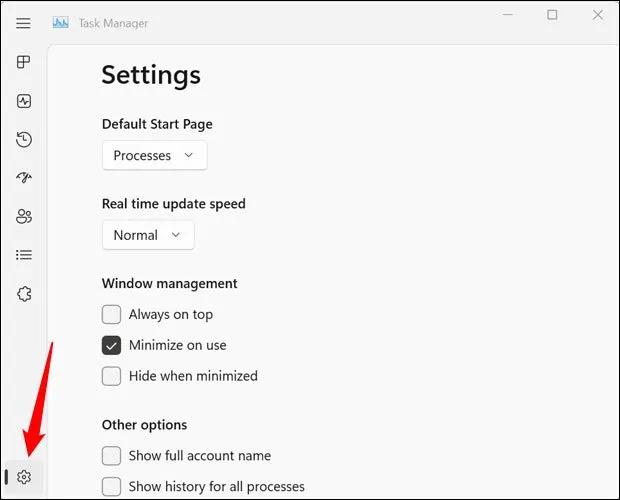Tick Show history for all processes

112,486
